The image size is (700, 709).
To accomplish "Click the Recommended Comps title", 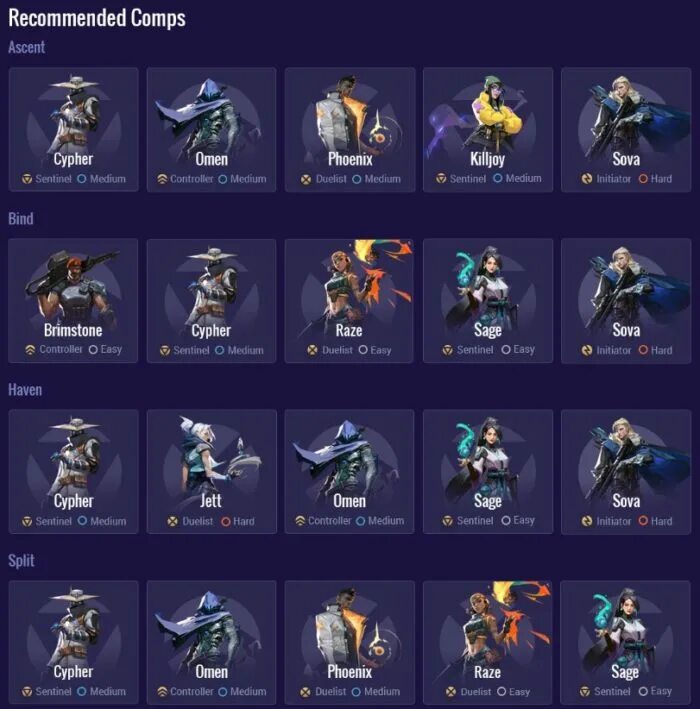I will pos(97,18).
